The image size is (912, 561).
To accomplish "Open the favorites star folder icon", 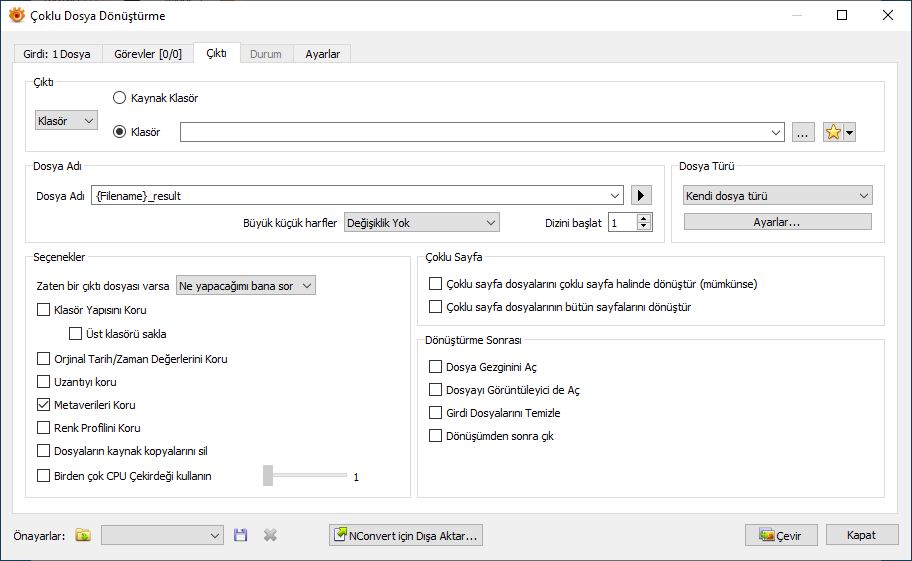I will tap(833, 132).
